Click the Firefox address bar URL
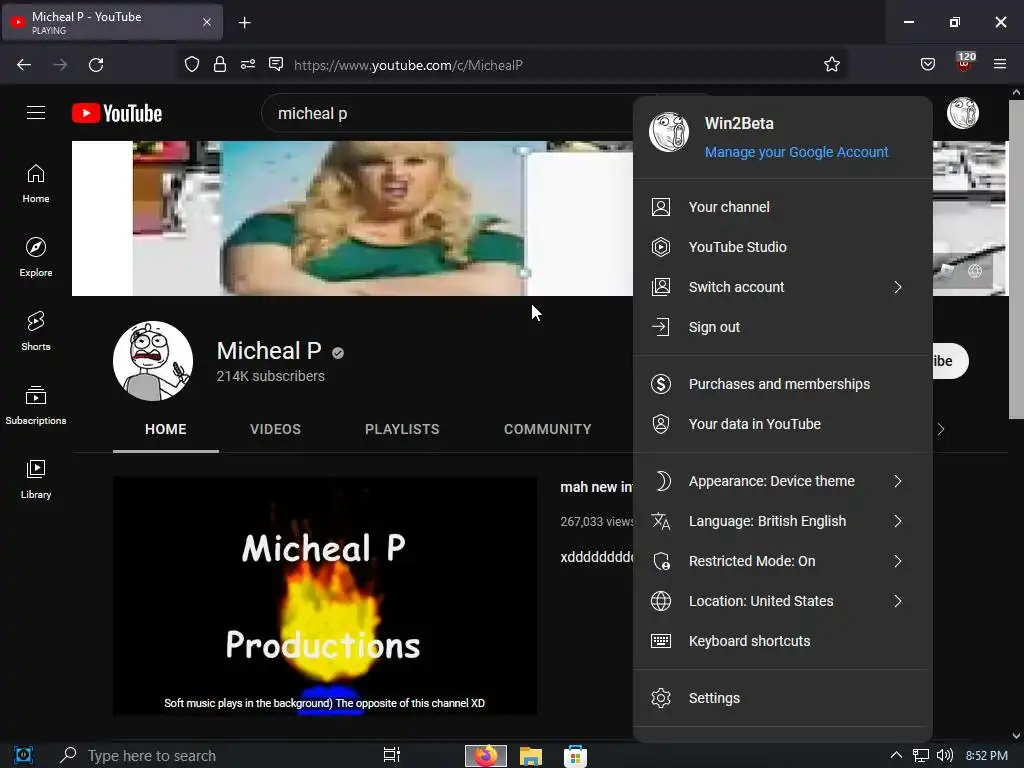 point(408,65)
